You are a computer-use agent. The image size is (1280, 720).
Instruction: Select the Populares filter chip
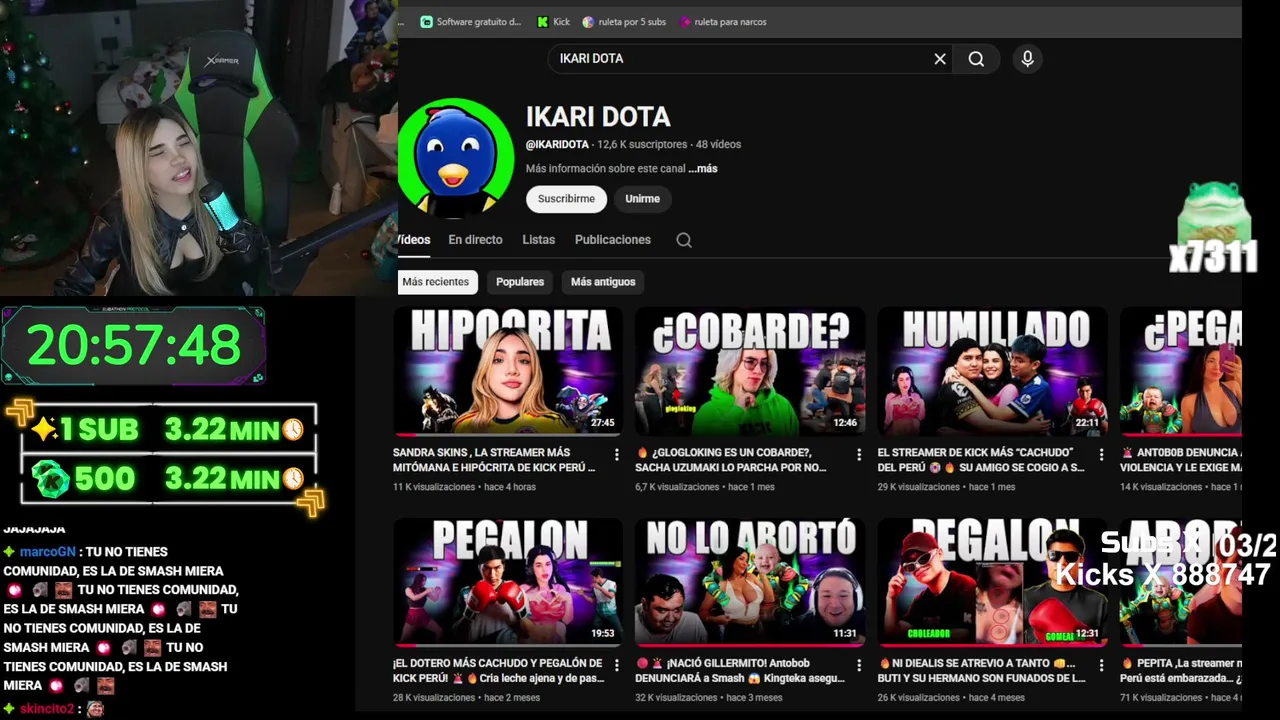pos(520,282)
